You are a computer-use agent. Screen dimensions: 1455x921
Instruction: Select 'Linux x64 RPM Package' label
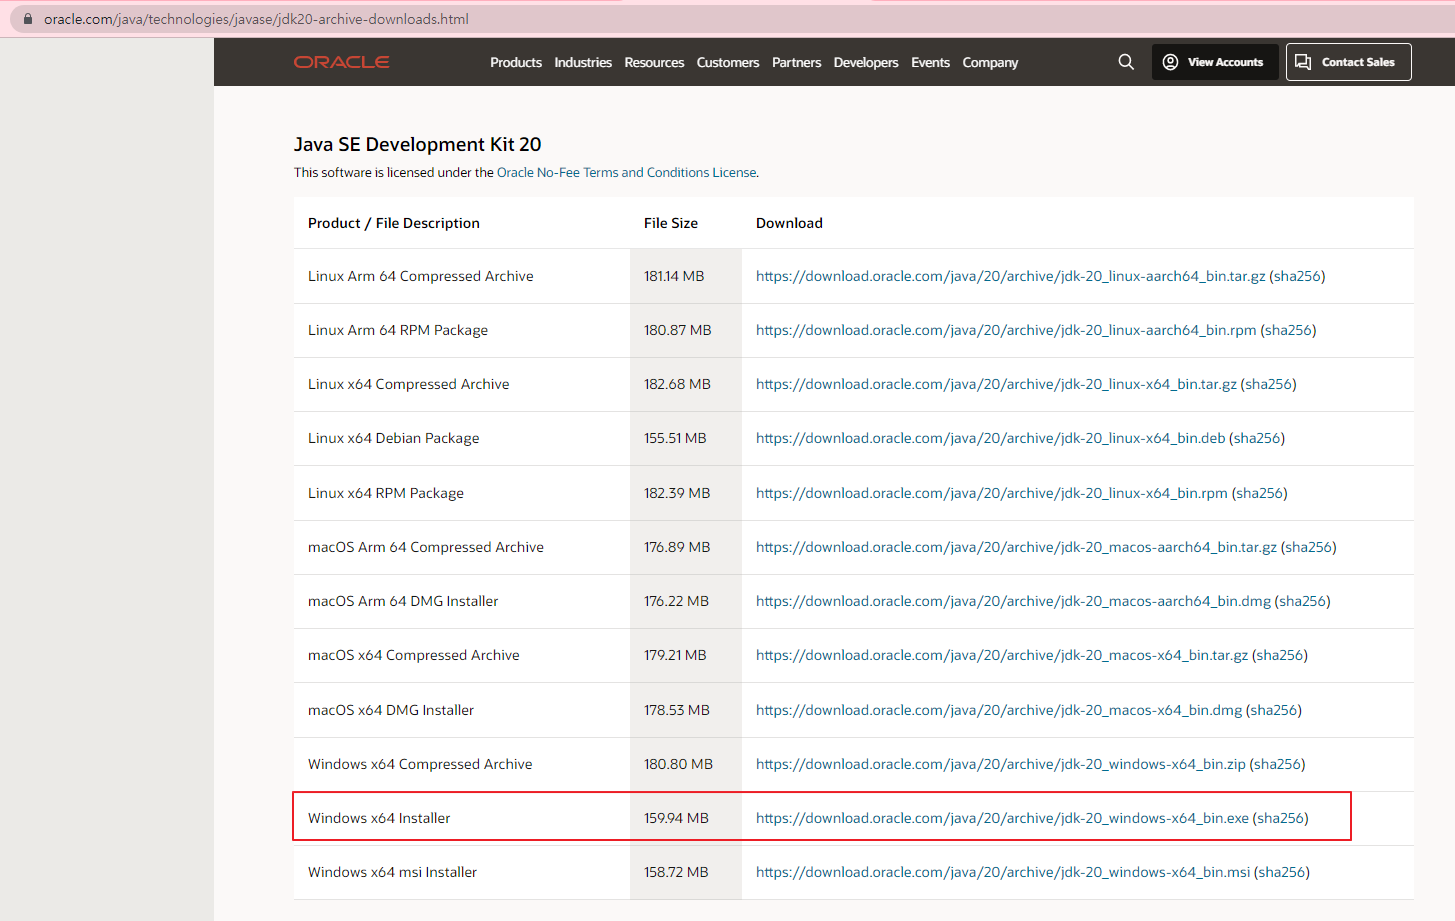pos(386,493)
